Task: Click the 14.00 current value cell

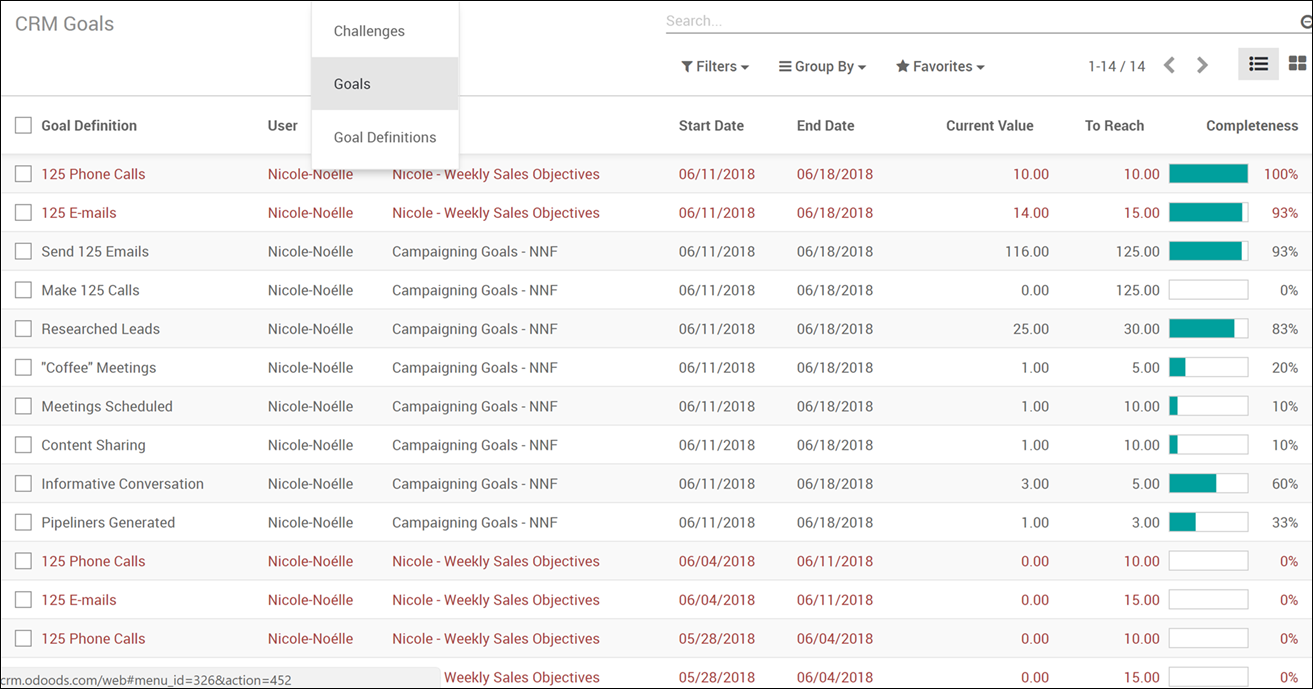Action: (1031, 213)
